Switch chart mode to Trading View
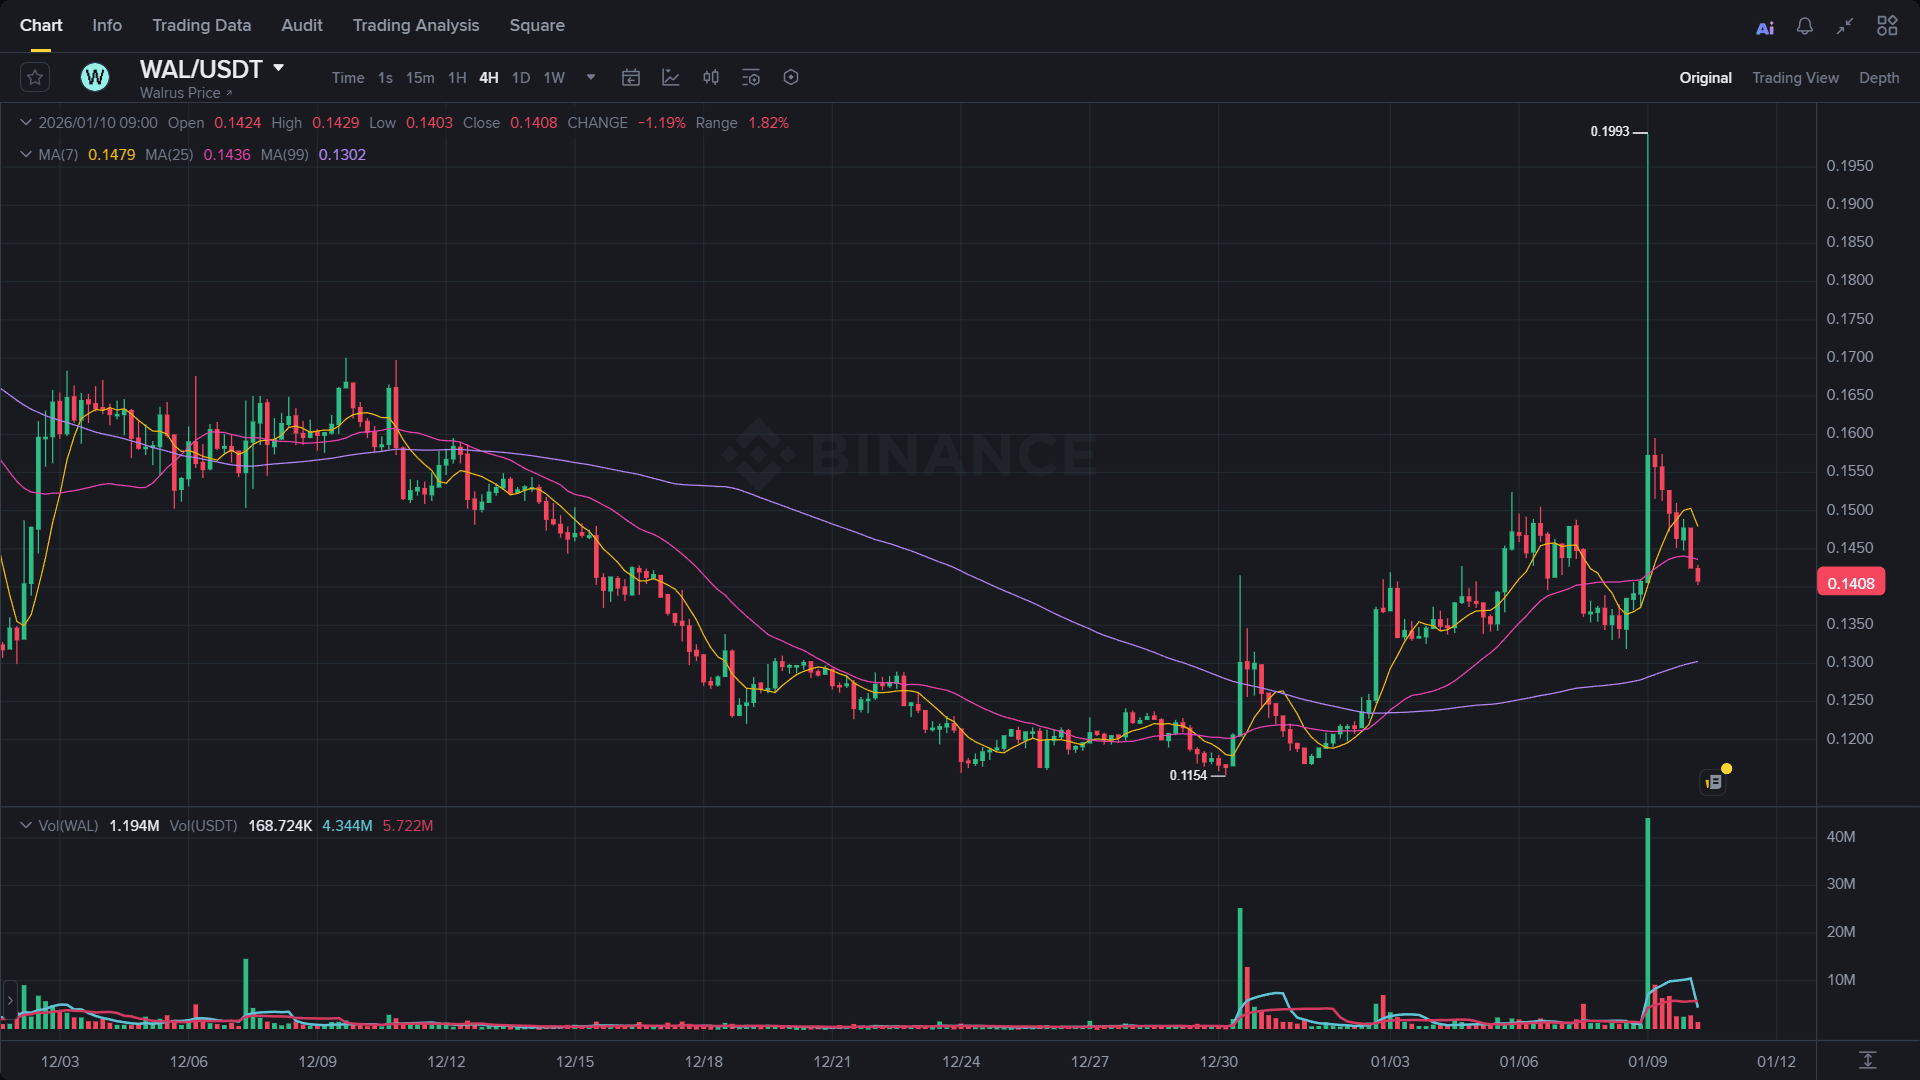1920x1080 pixels. 1795,78
